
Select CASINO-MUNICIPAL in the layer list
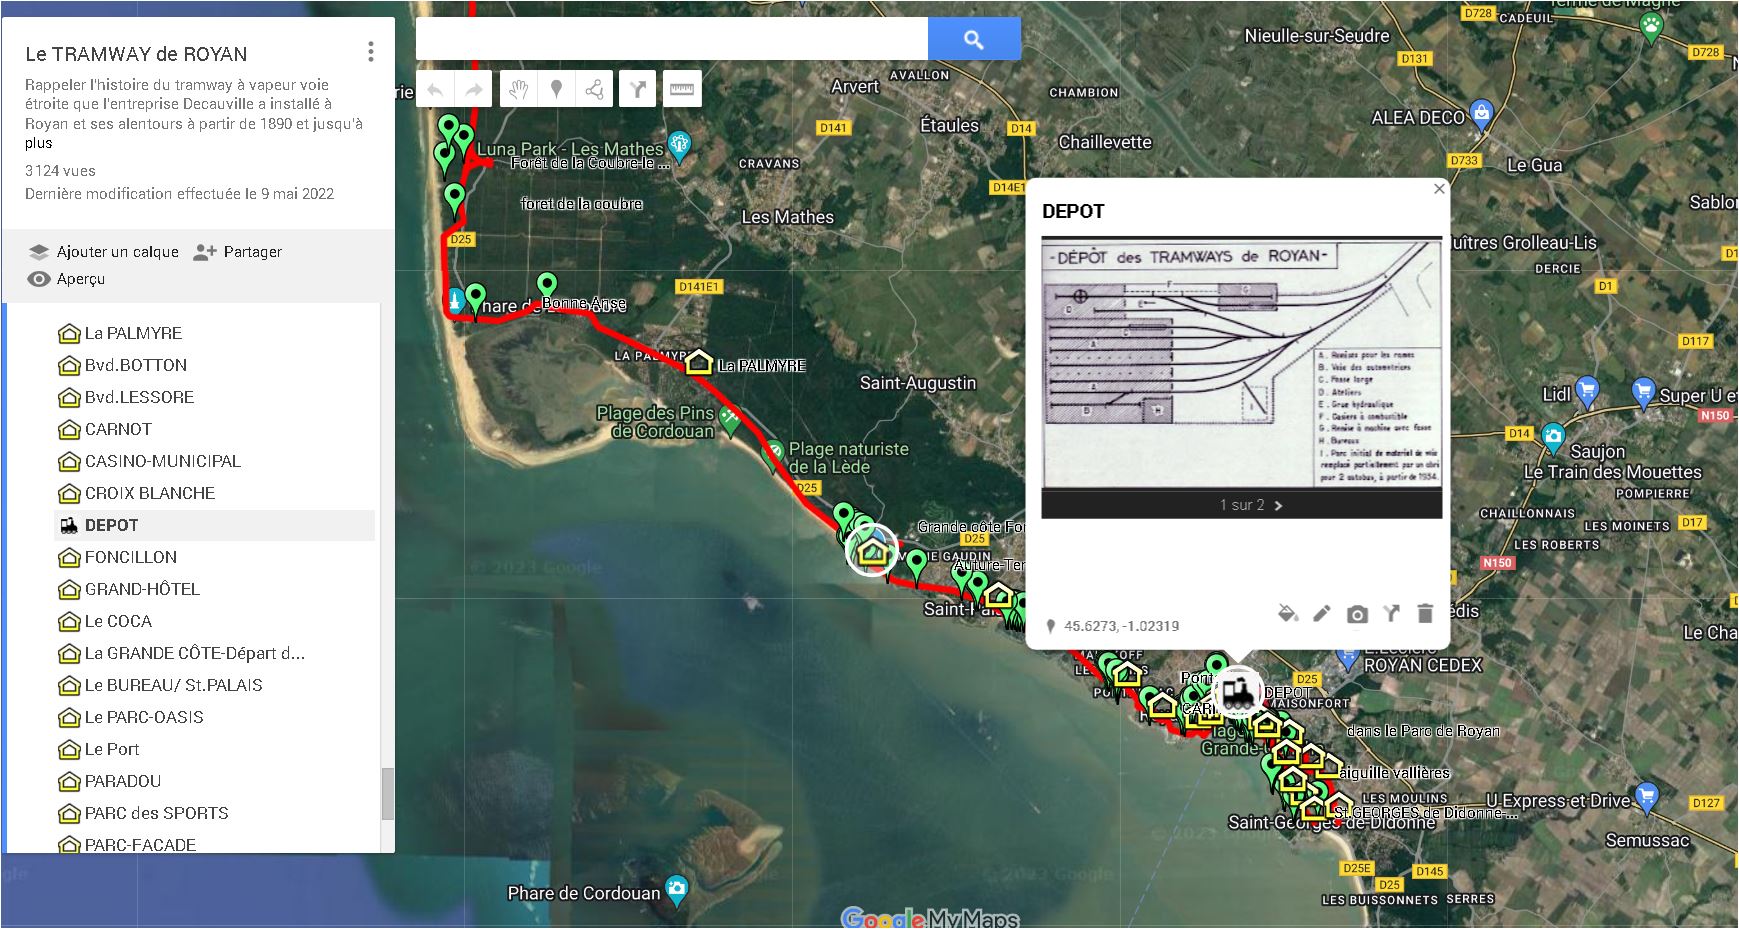coord(215,461)
